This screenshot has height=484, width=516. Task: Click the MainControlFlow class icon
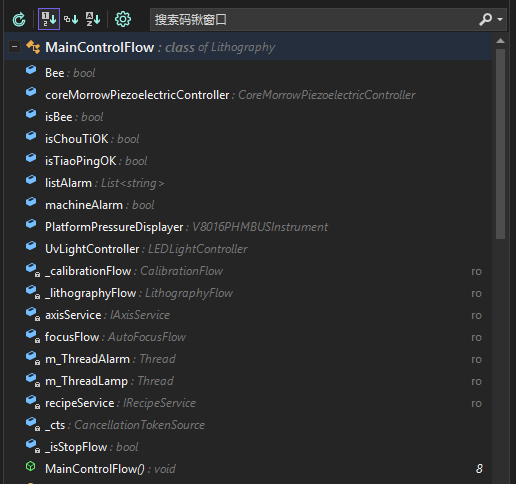coord(33,47)
